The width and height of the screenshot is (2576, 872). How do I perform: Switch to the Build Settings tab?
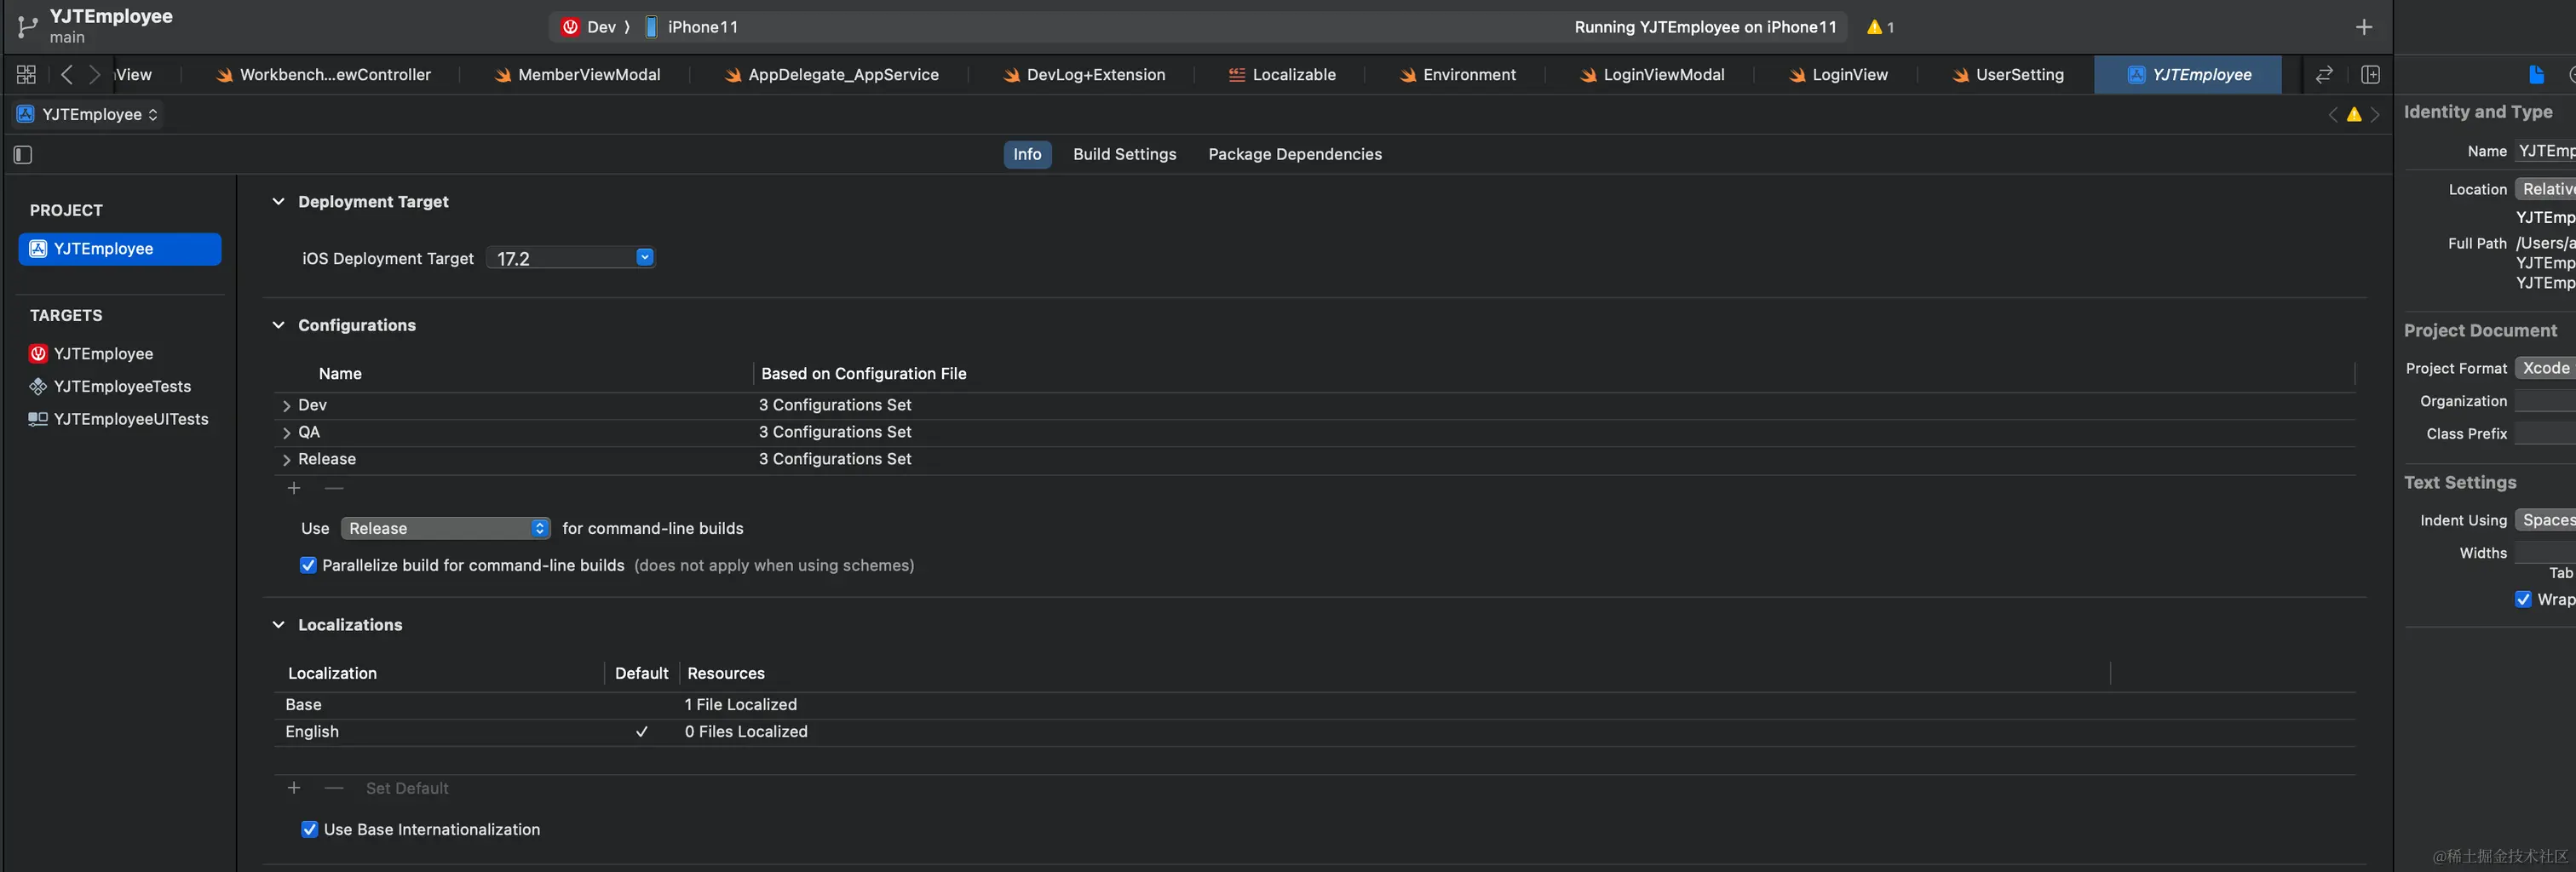[x=1124, y=155]
